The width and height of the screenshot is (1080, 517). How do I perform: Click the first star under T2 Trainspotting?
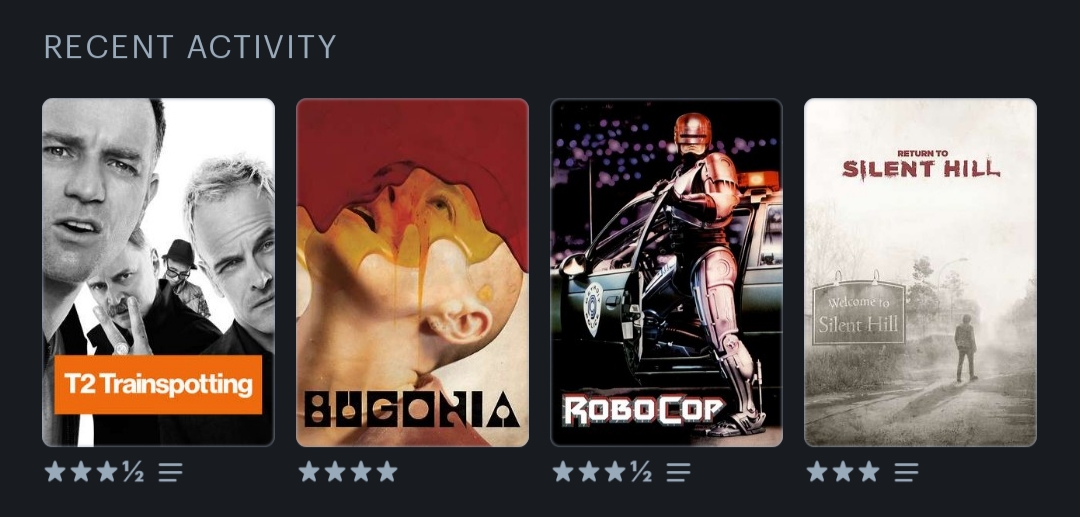[x=55, y=472]
